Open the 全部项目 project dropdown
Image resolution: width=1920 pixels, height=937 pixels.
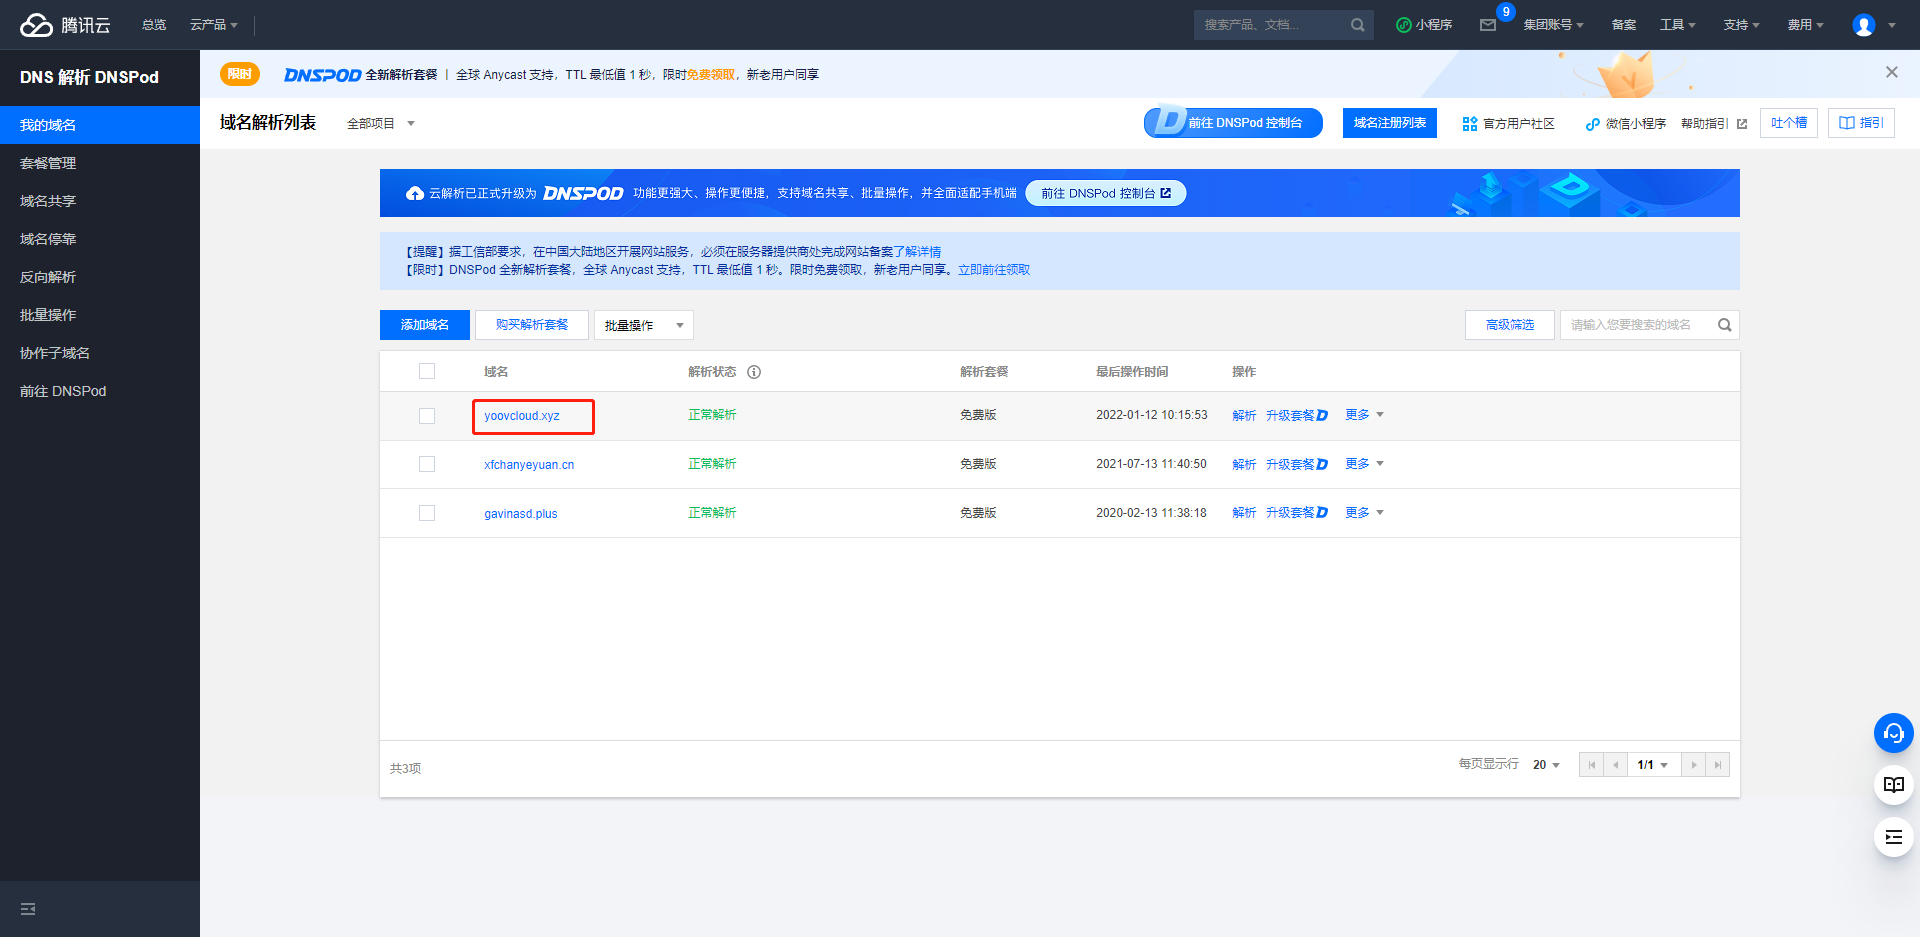380,124
